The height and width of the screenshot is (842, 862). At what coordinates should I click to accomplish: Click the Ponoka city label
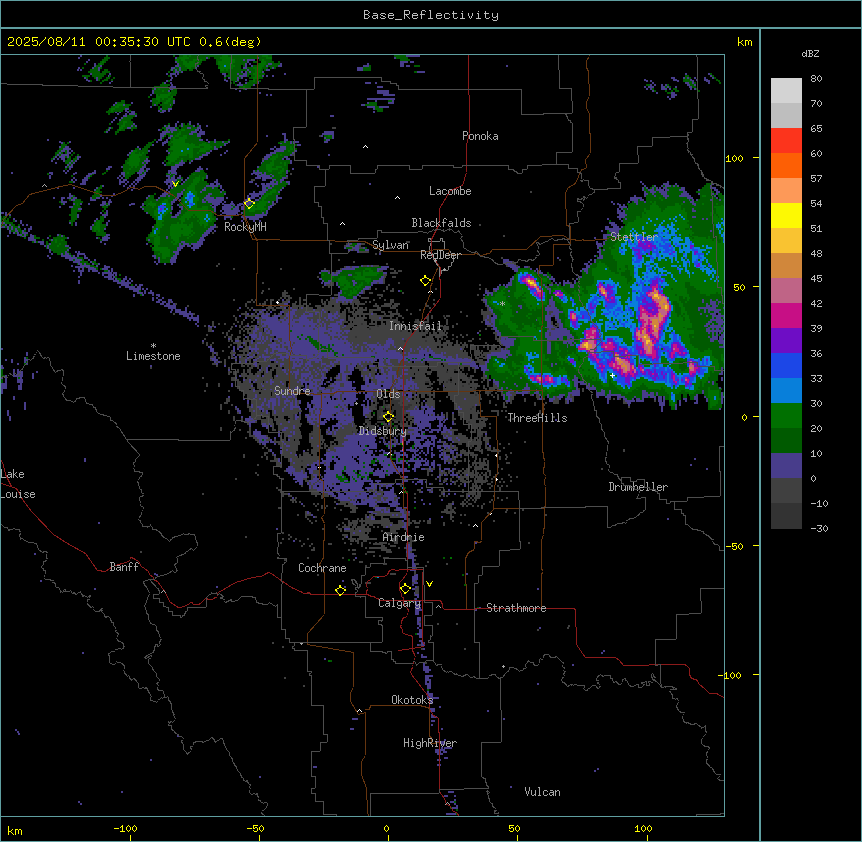(480, 136)
